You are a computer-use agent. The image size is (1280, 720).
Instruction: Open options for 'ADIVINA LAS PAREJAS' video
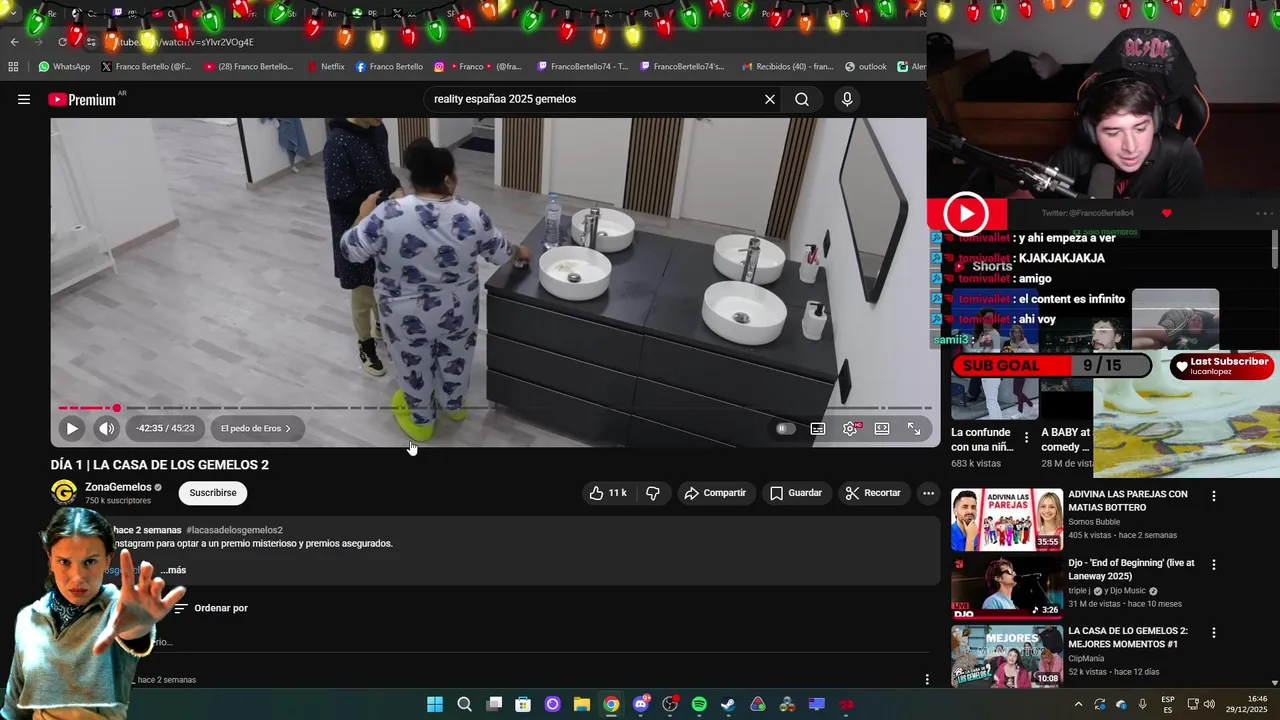(x=1214, y=496)
